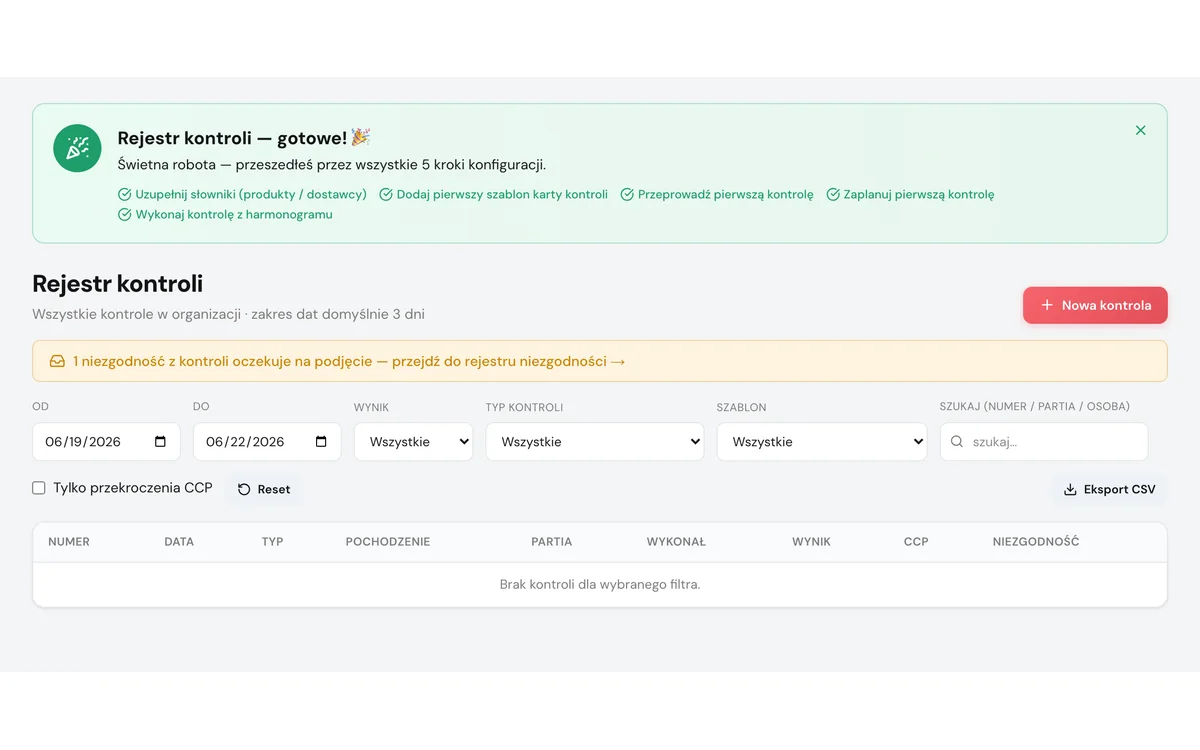Click the inbox icon in yellow alert
Screen dimensions: 1200x750
tap(58, 361)
